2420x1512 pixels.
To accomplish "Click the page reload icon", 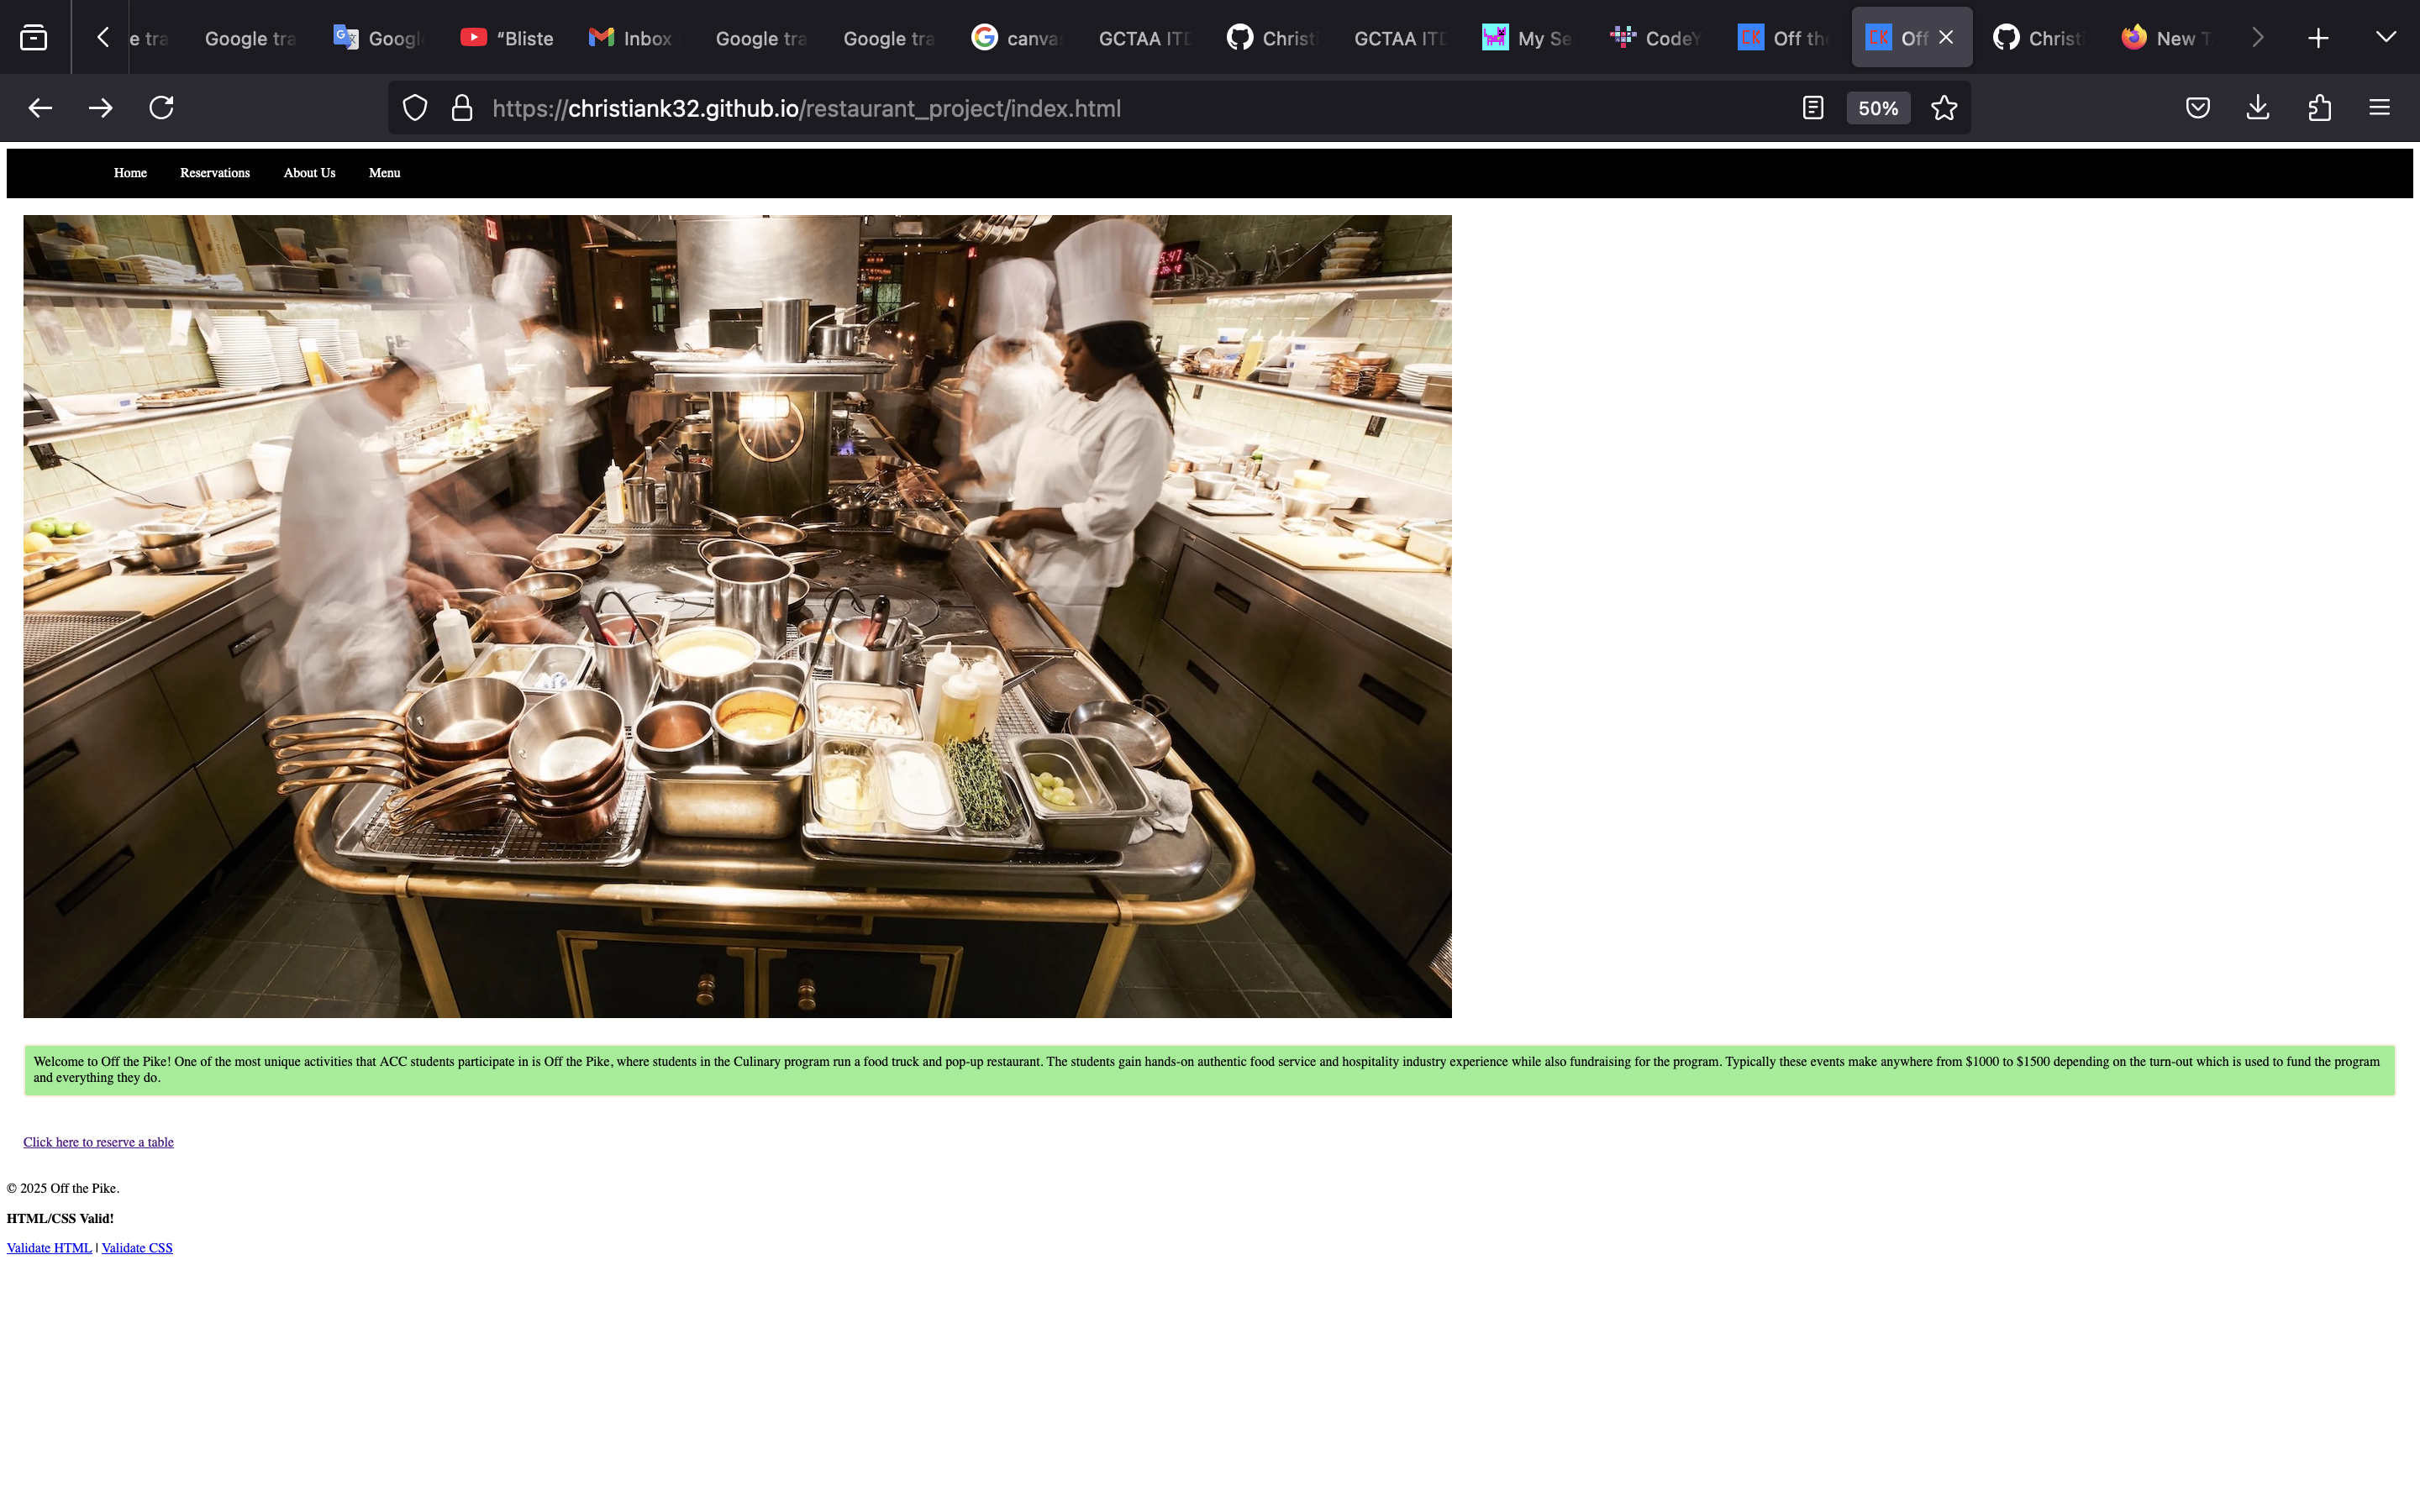I will click(160, 108).
